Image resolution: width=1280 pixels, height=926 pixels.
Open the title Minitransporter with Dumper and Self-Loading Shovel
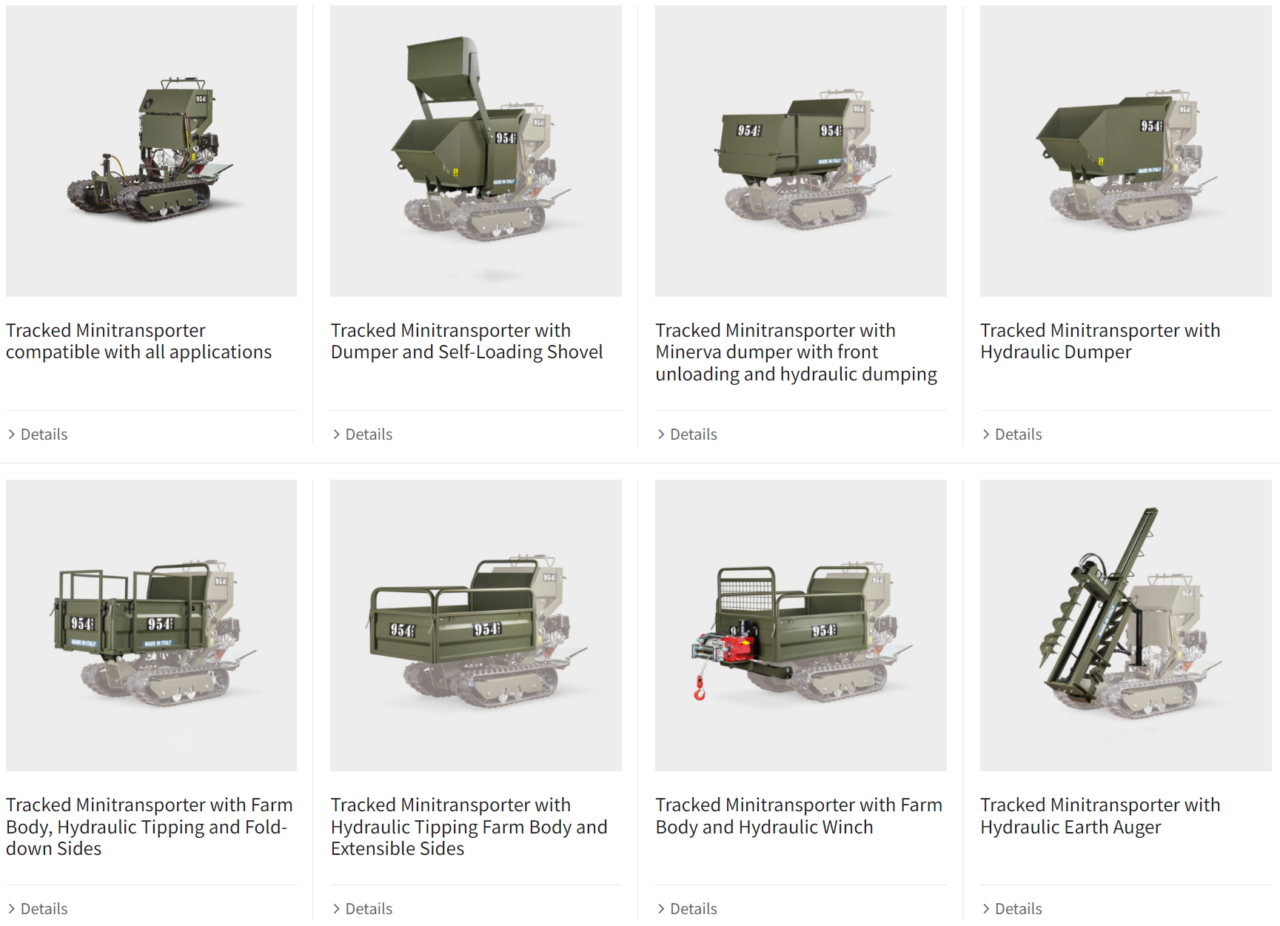[467, 341]
